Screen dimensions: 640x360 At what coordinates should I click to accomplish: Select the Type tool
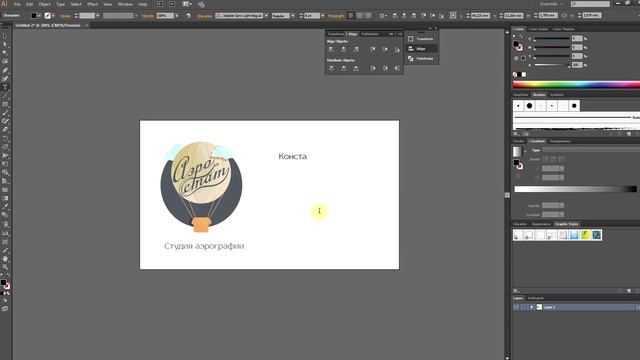5,87
